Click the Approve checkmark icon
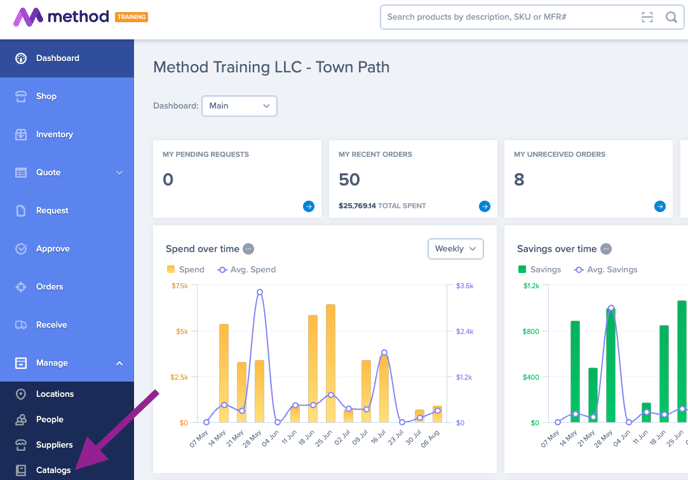The height and width of the screenshot is (480, 688). 21,249
